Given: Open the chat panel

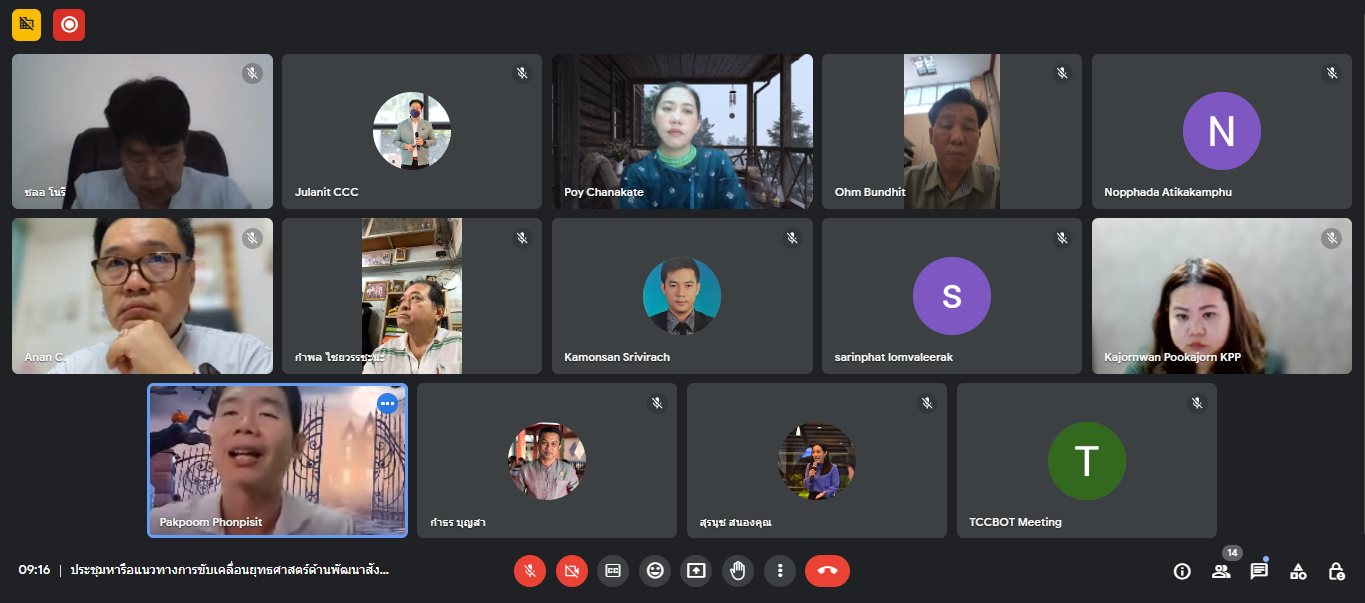Looking at the screenshot, I should (x=1259, y=571).
